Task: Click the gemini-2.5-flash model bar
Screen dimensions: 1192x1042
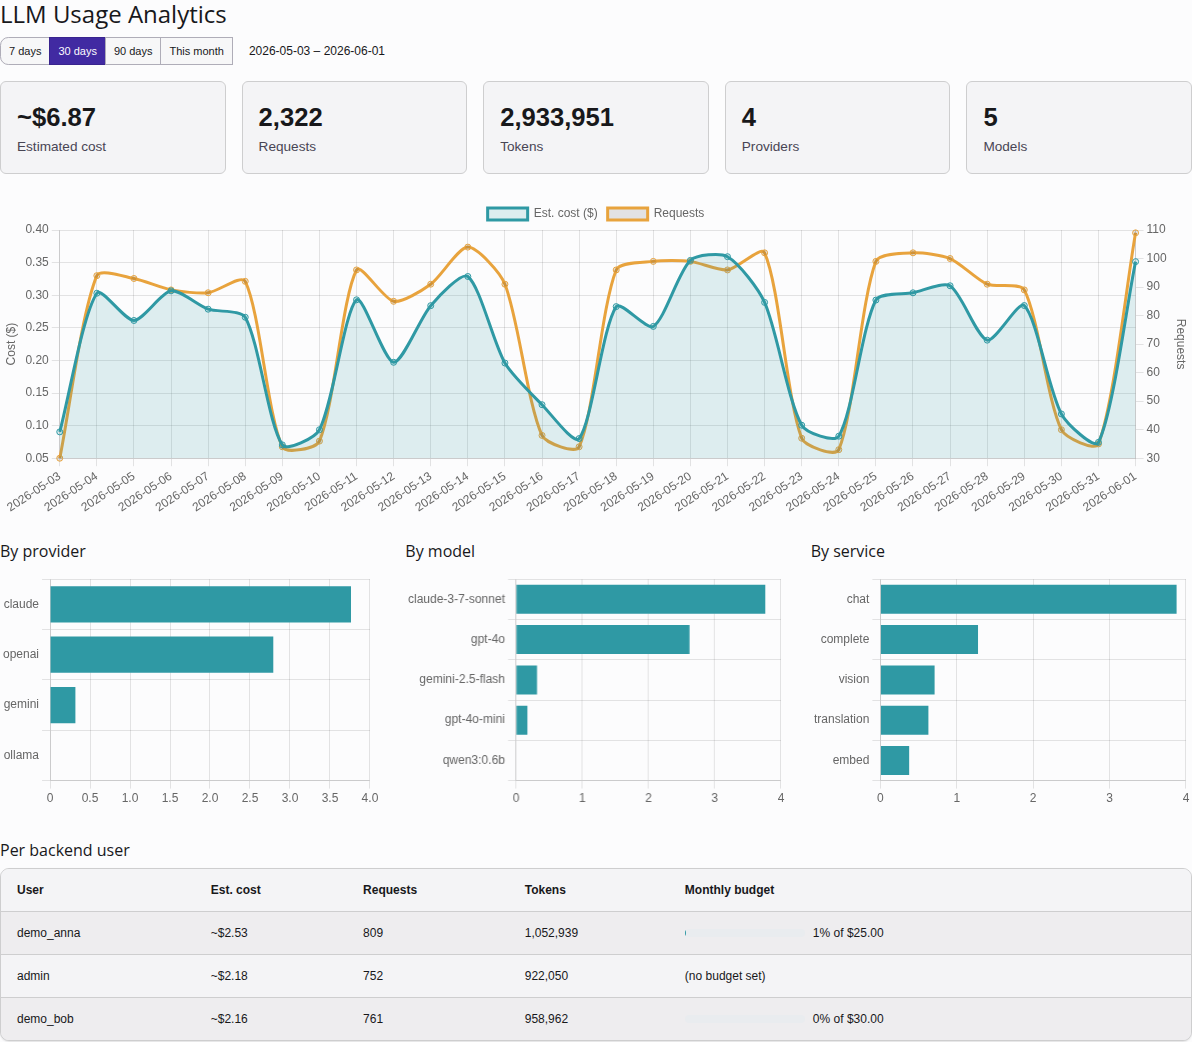Action: click(x=526, y=679)
